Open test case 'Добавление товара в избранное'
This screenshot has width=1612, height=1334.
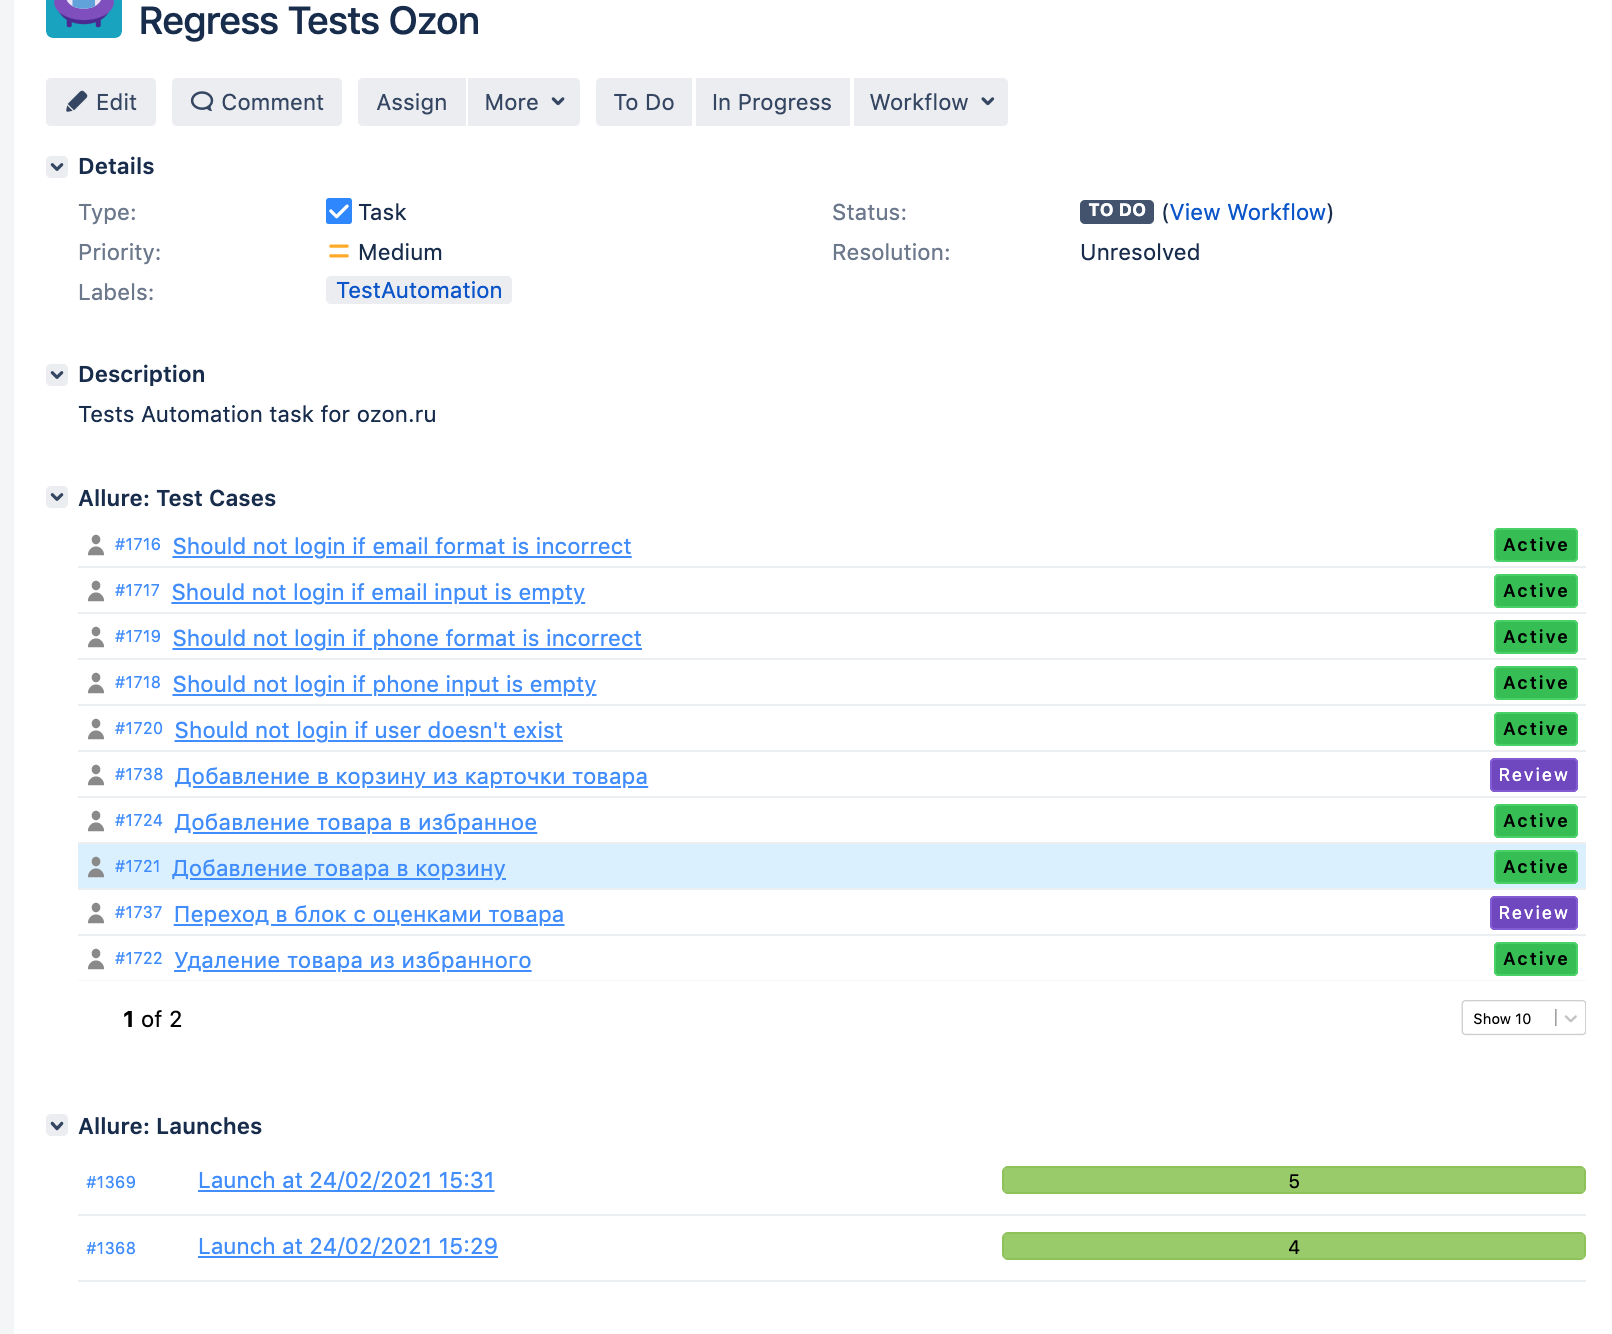pyautogui.click(x=356, y=822)
